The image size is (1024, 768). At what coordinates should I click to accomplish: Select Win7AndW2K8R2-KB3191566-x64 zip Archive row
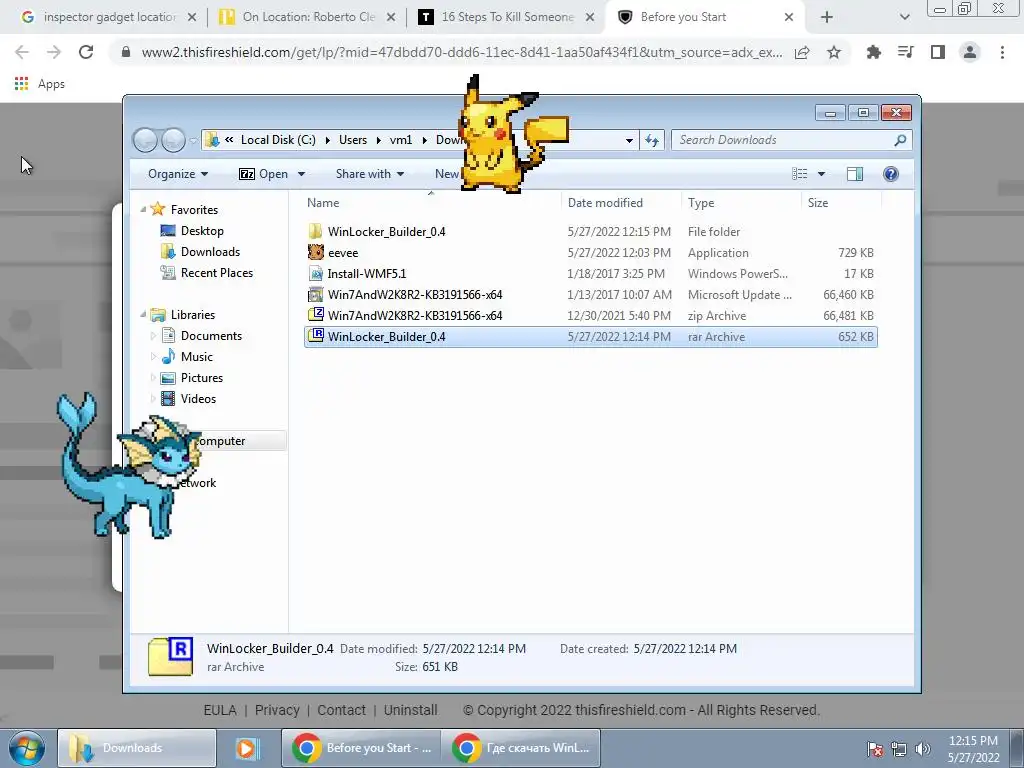pyautogui.click(x=590, y=315)
